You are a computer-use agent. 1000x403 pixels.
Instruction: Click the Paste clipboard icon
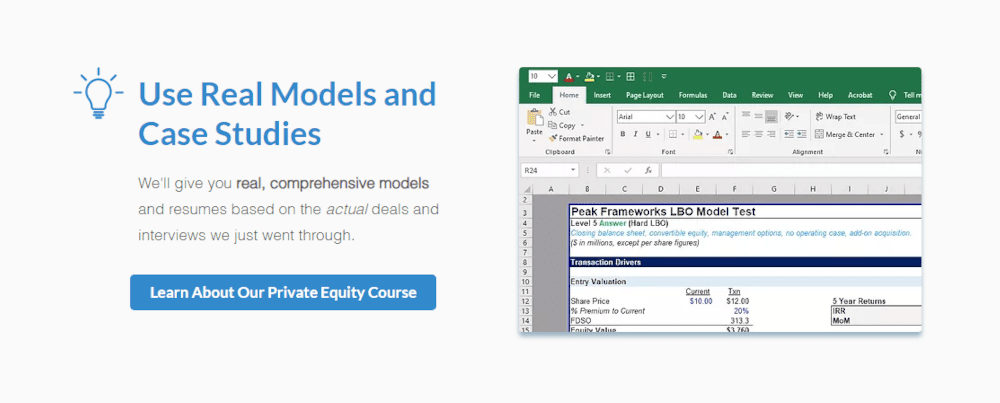[x=535, y=117]
